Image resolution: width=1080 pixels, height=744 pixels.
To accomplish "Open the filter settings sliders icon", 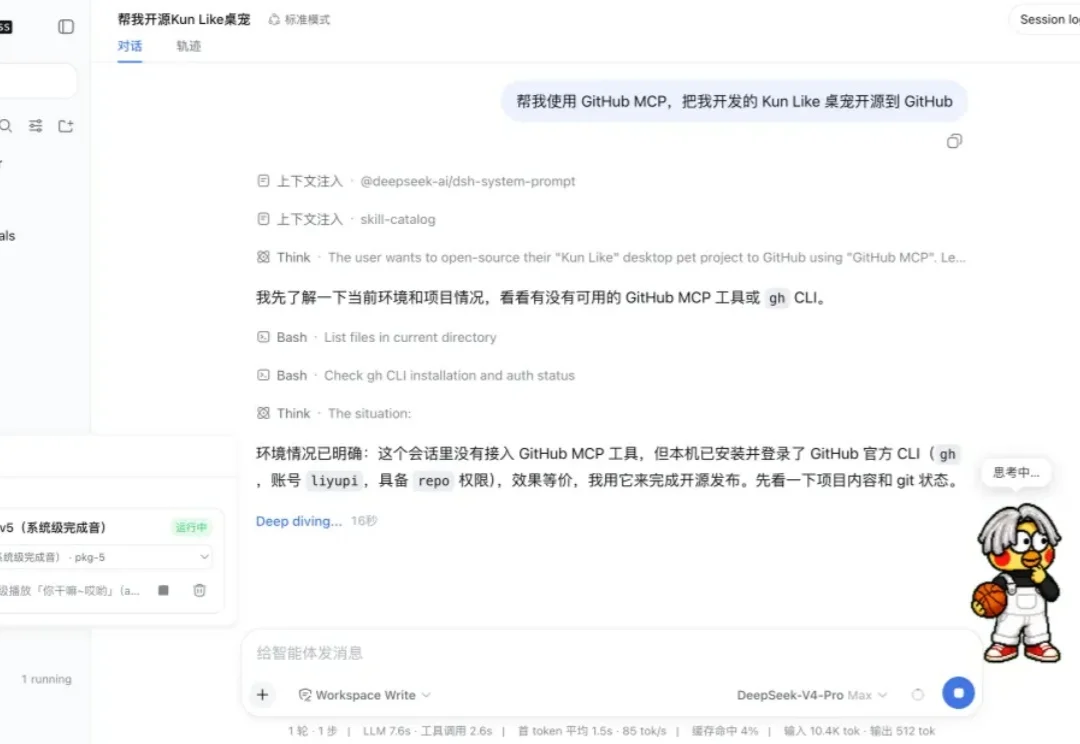I will 35,126.
